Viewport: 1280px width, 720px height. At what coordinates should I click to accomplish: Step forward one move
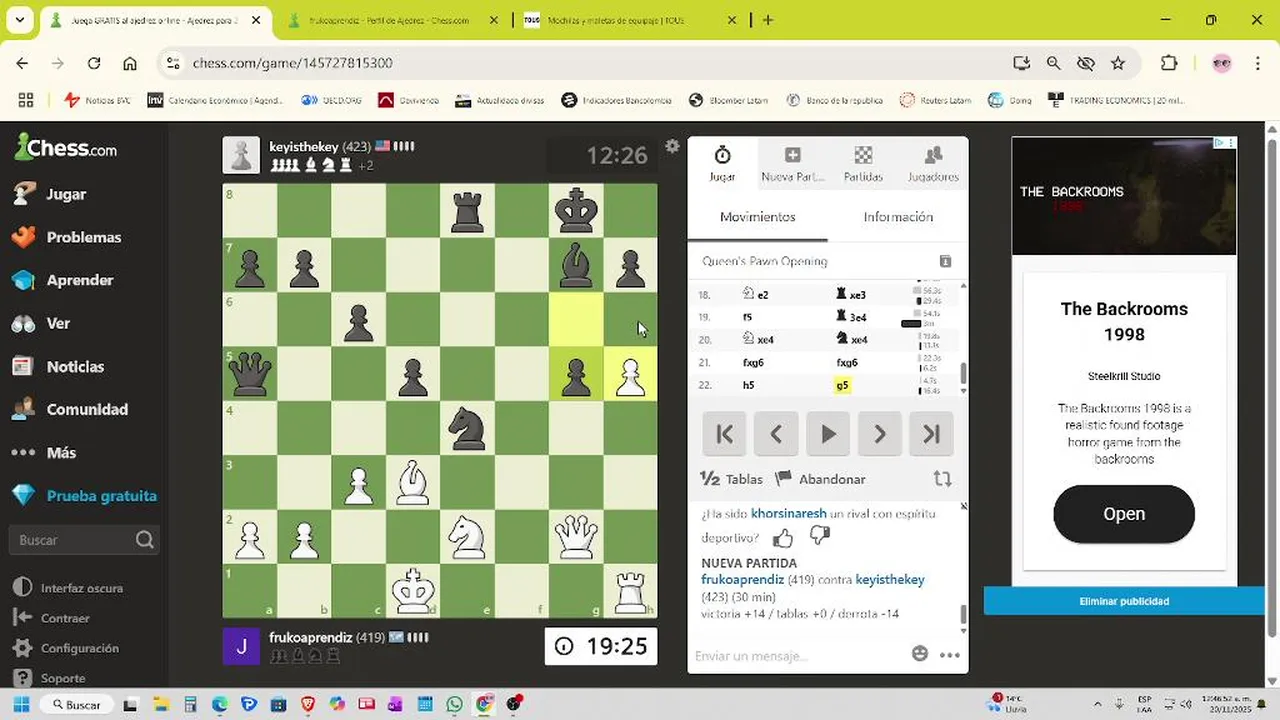tap(880, 434)
